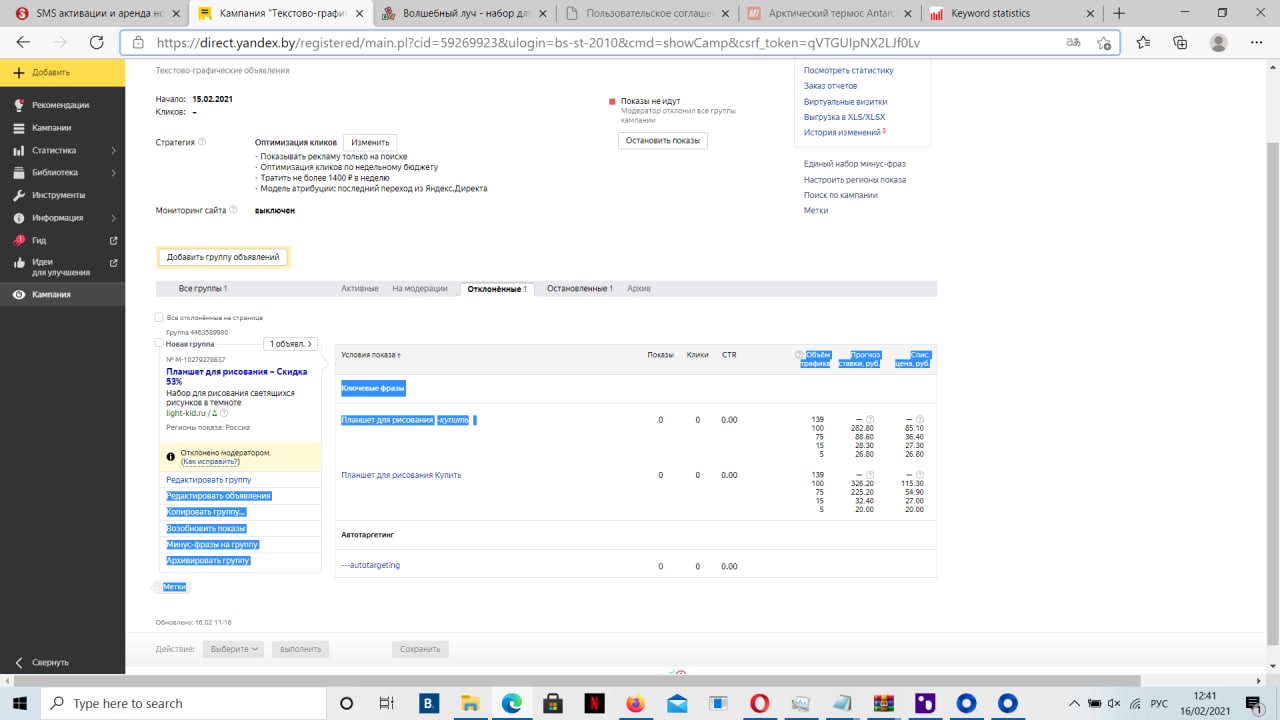1280x720 pixels.
Task: Sort by Условия показа column header
Action: (371, 355)
